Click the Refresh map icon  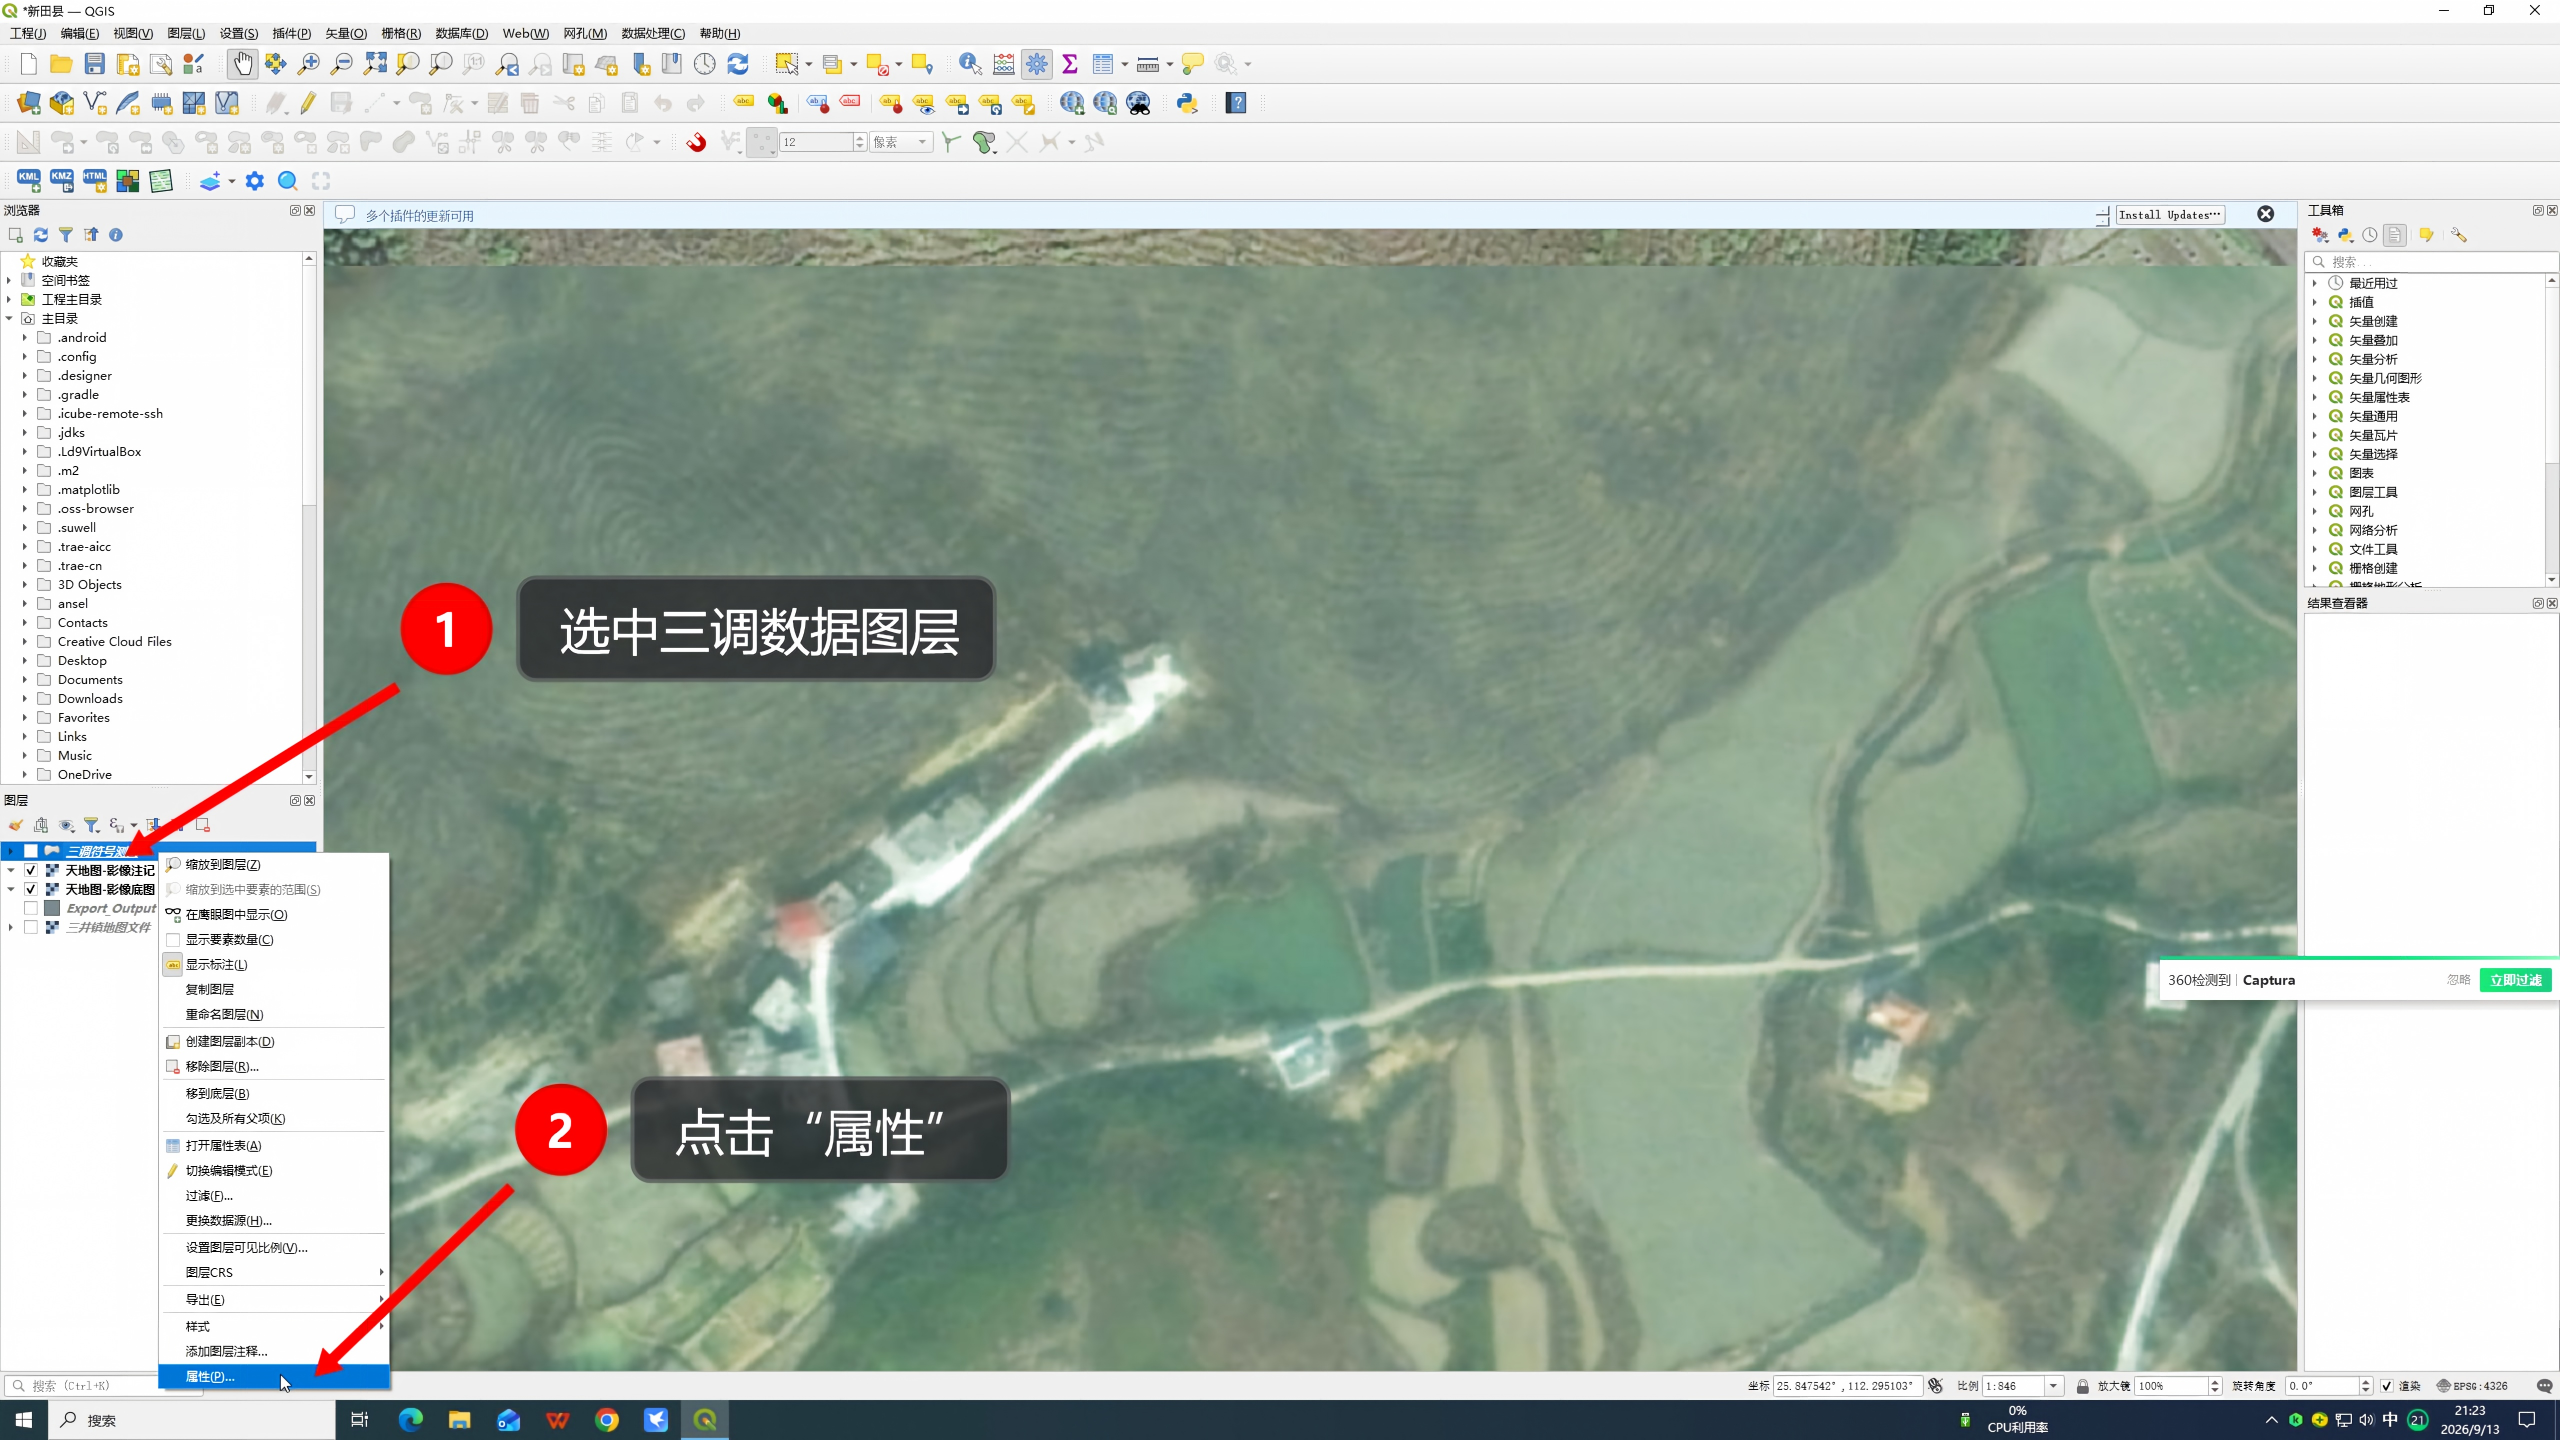(x=738, y=64)
